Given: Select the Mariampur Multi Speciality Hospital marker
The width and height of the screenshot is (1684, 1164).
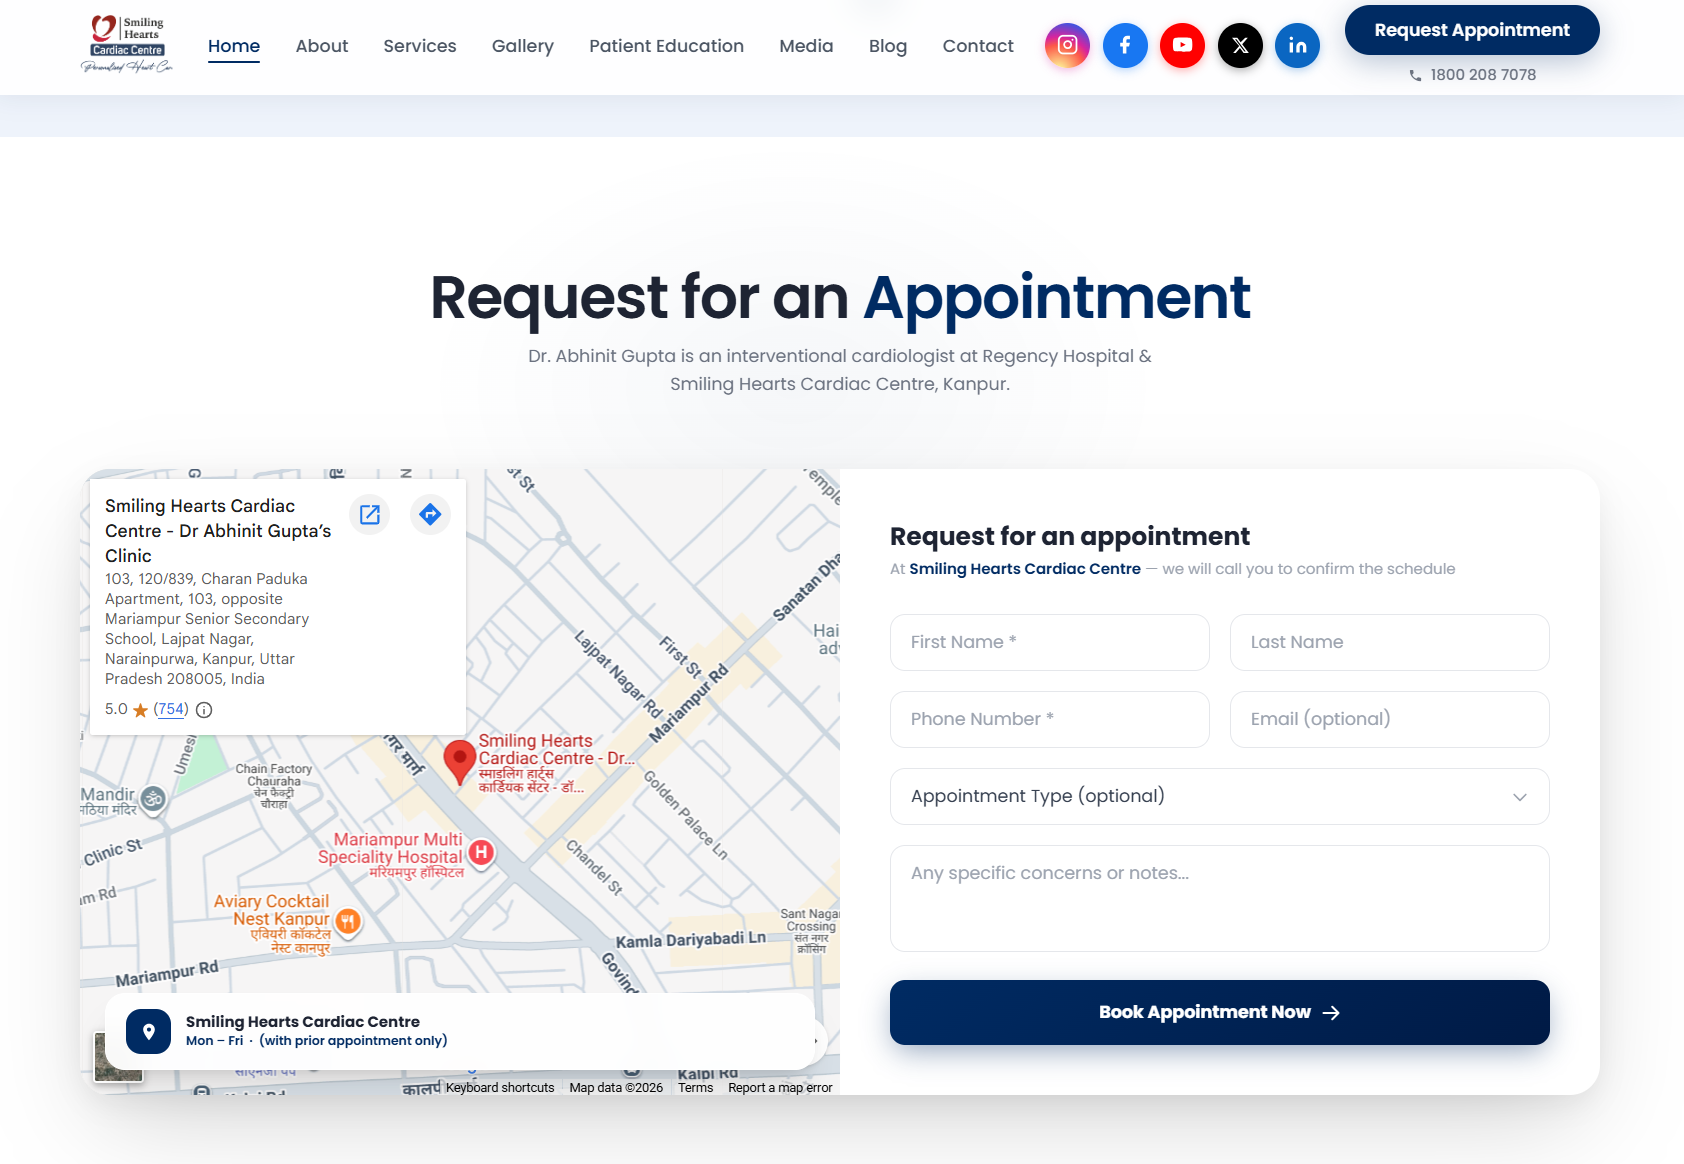Looking at the screenshot, I should pyautogui.click(x=482, y=853).
